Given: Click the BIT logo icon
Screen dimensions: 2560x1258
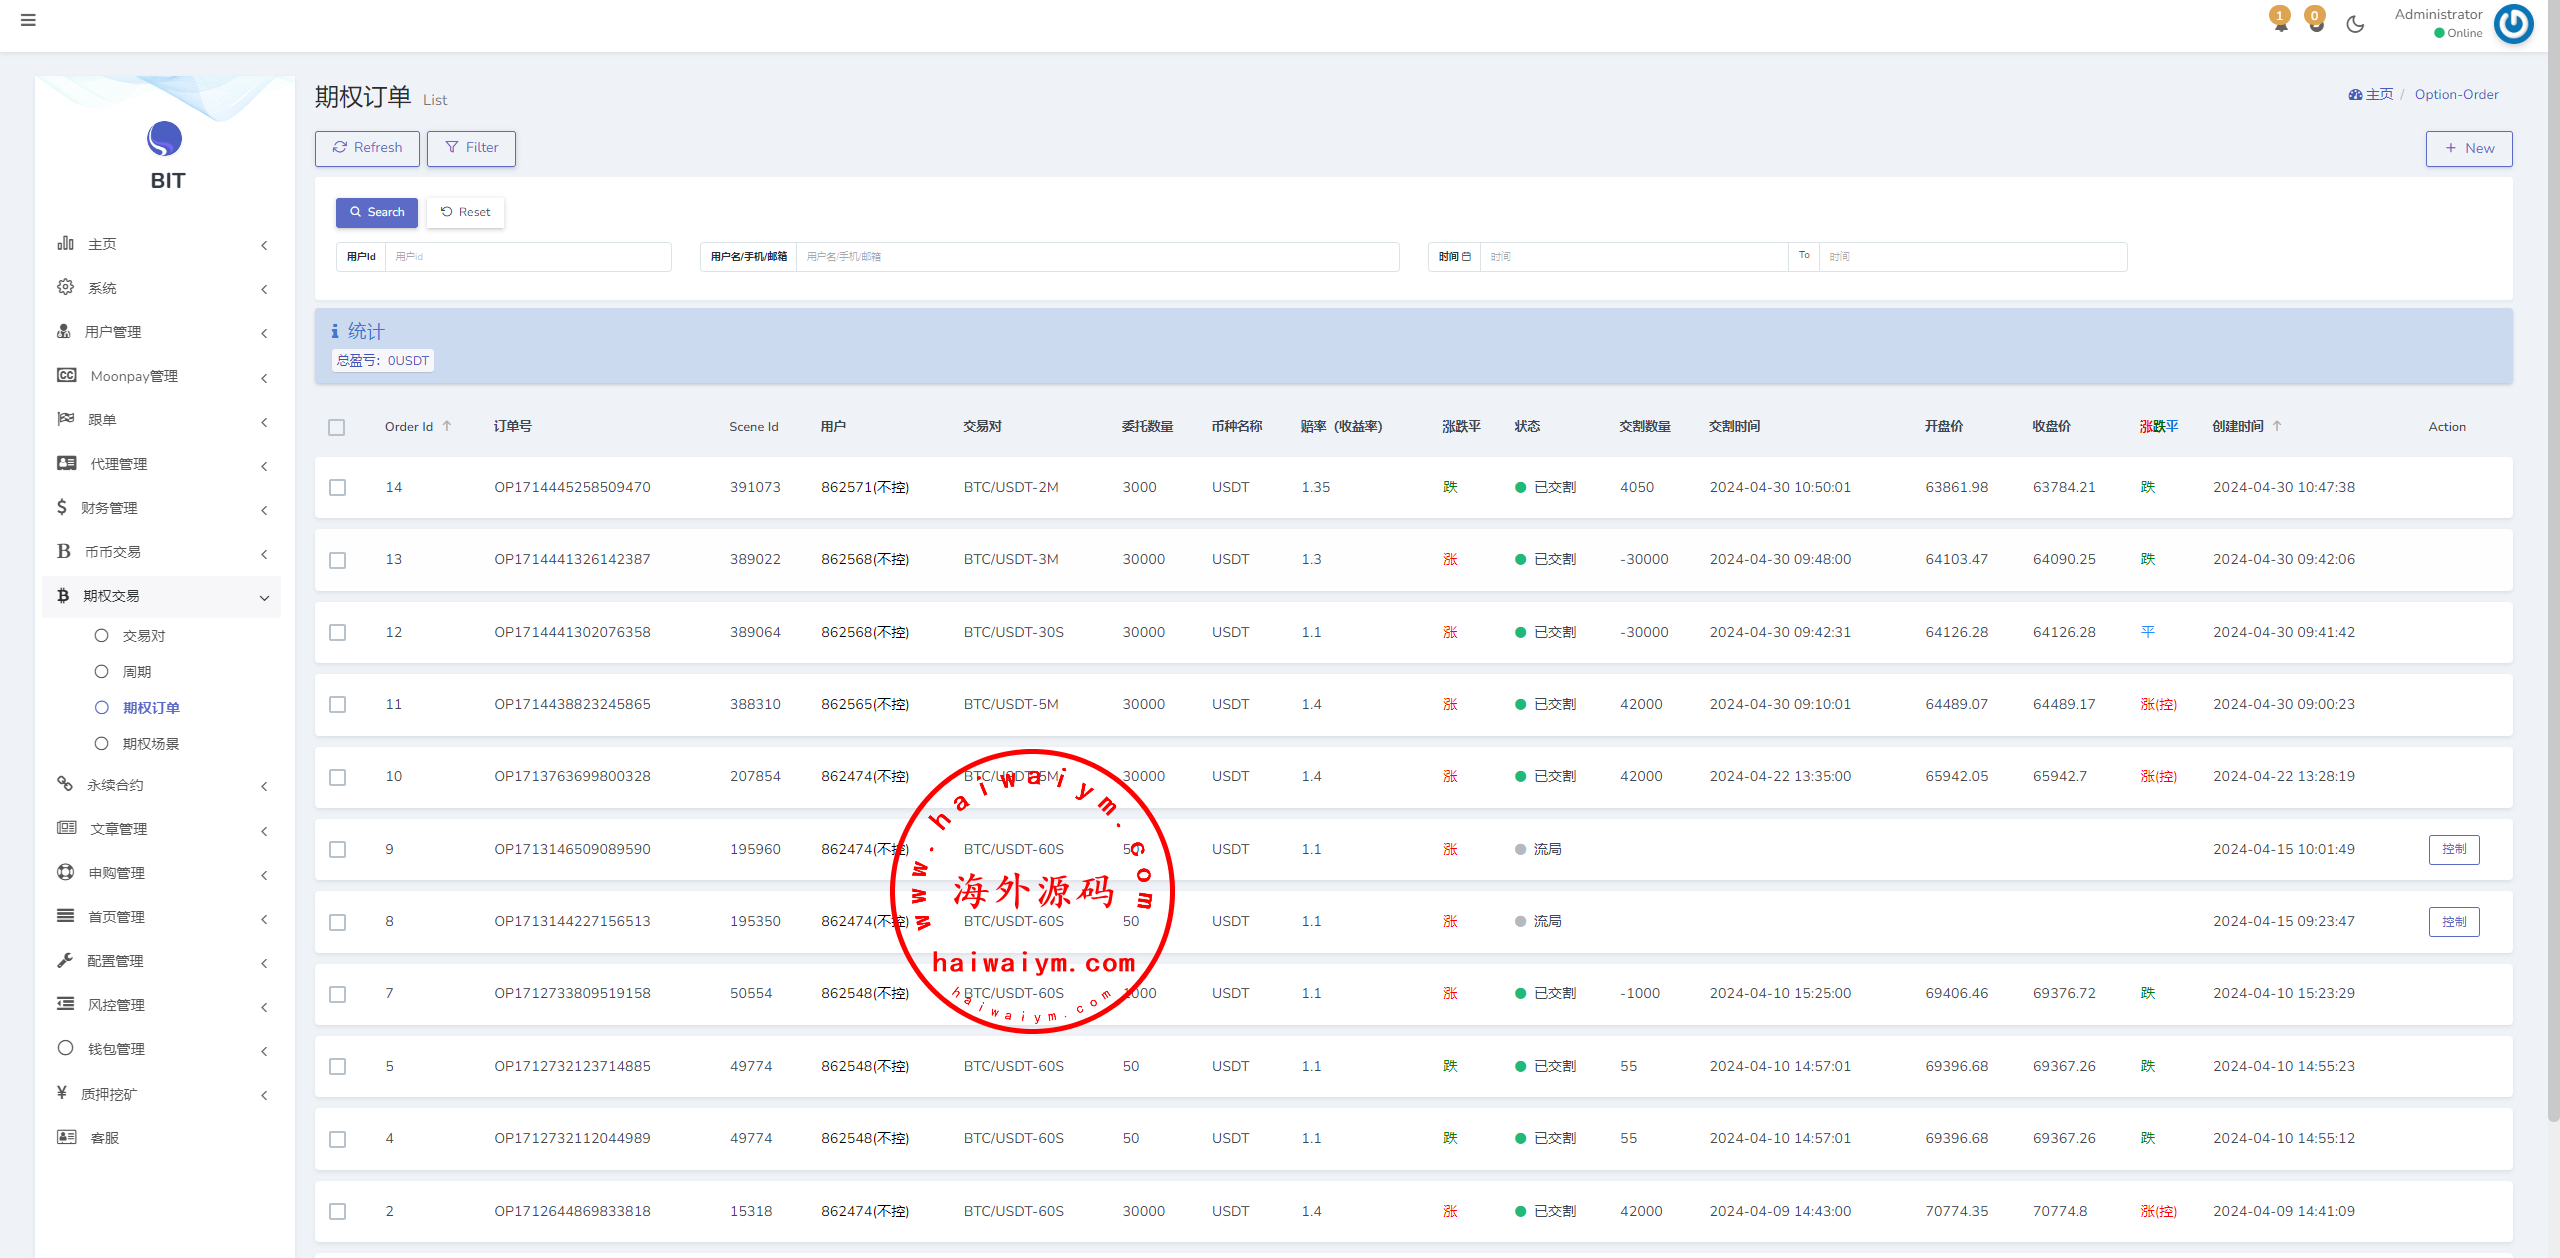Looking at the screenshot, I should click(165, 139).
